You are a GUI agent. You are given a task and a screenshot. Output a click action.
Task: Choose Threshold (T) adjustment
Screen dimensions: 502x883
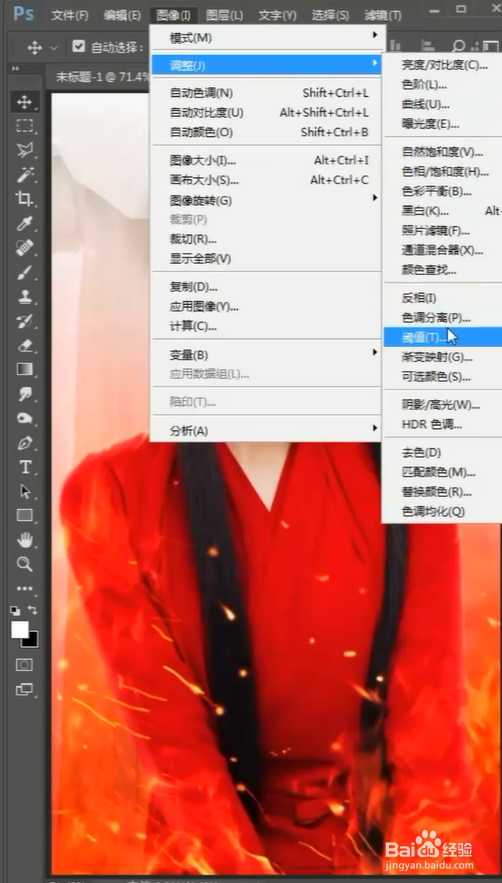(x=443, y=337)
